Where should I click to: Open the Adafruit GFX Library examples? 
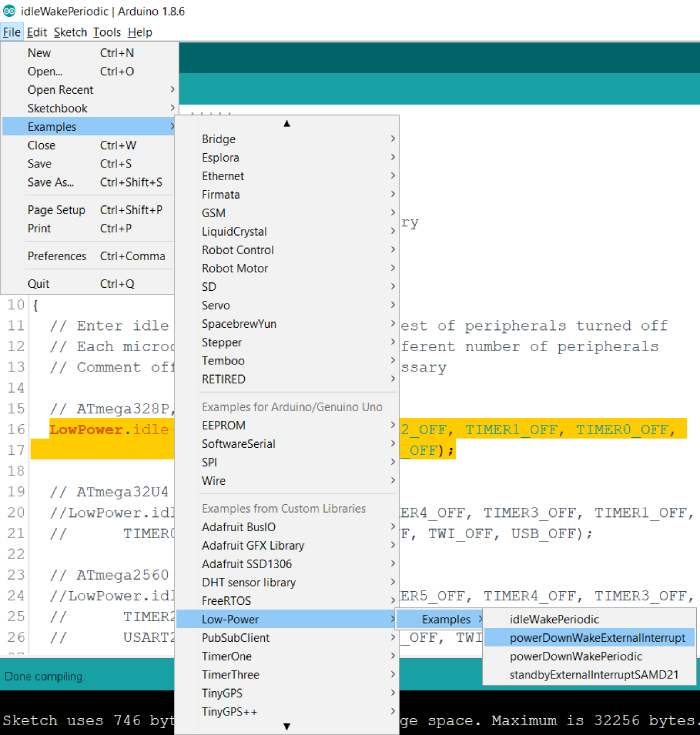pos(287,546)
